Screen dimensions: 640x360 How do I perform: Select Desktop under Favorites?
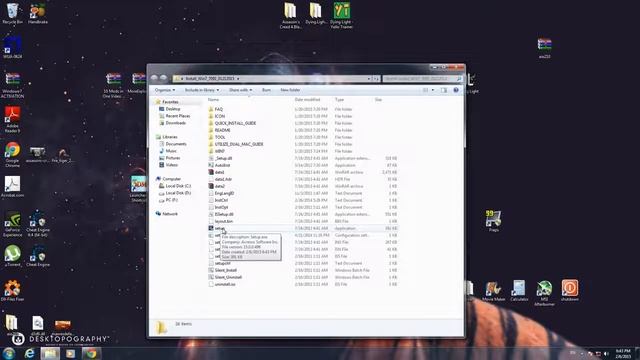click(x=173, y=109)
